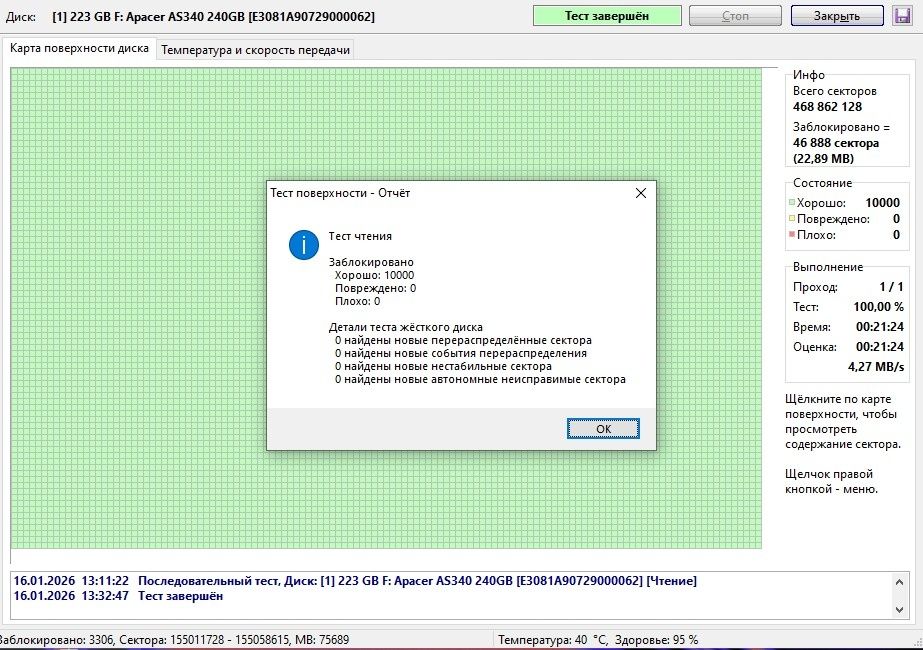The width and height of the screenshot is (923, 650).
Task: Click the новые нестабильные сектора line
Action: point(443,366)
